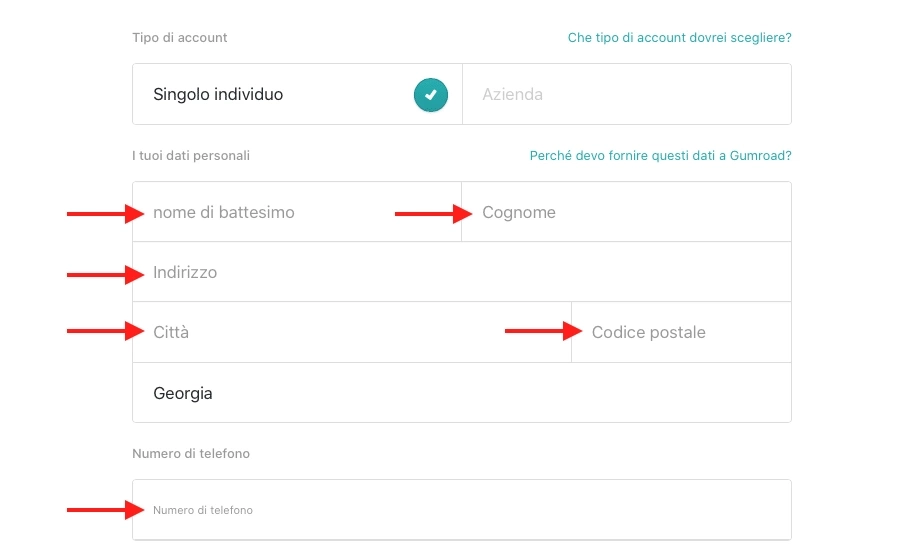
Task: Click the red arrow pointing to Codice postale
Action: pyautogui.click(x=542, y=331)
